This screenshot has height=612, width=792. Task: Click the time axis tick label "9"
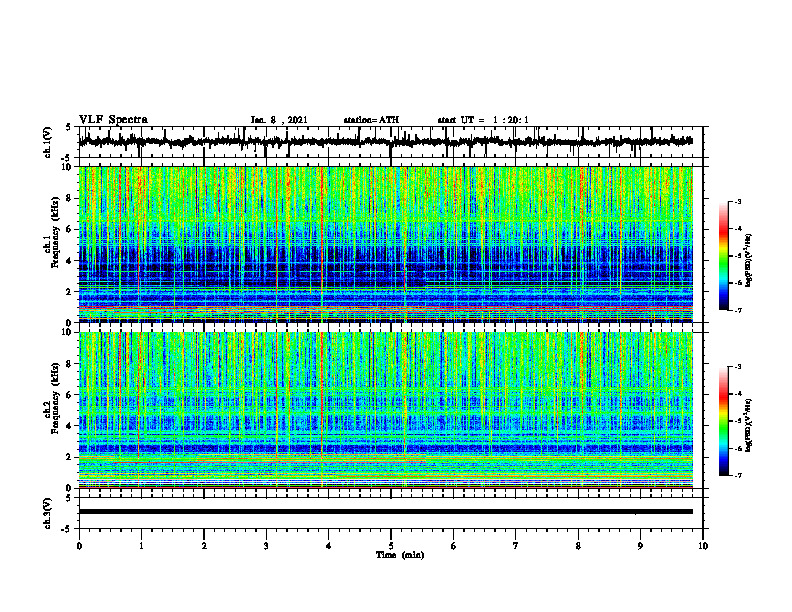click(x=640, y=546)
